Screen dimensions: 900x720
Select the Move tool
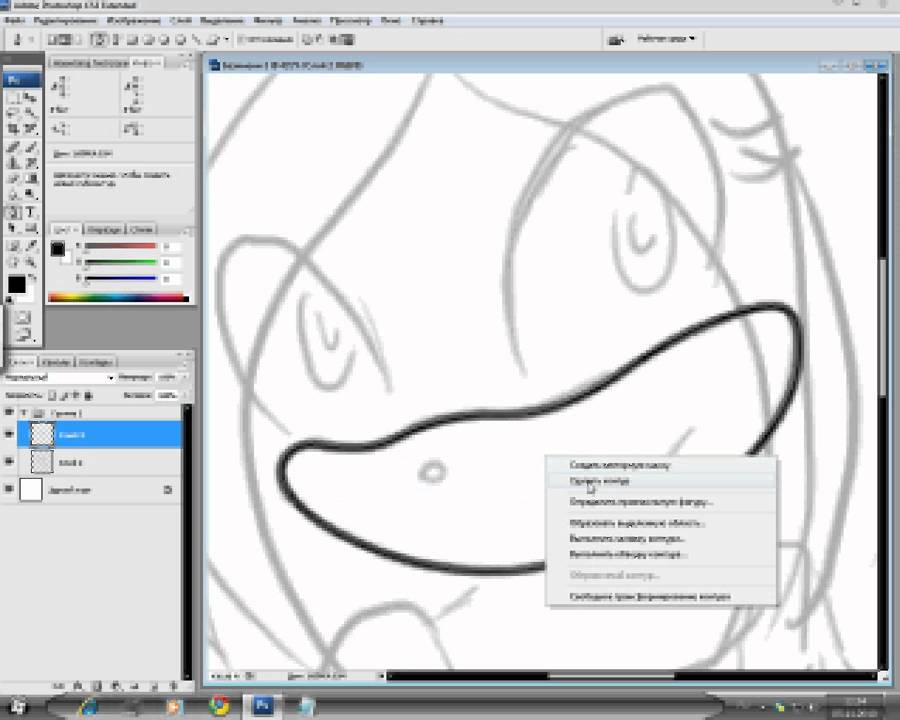30,97
